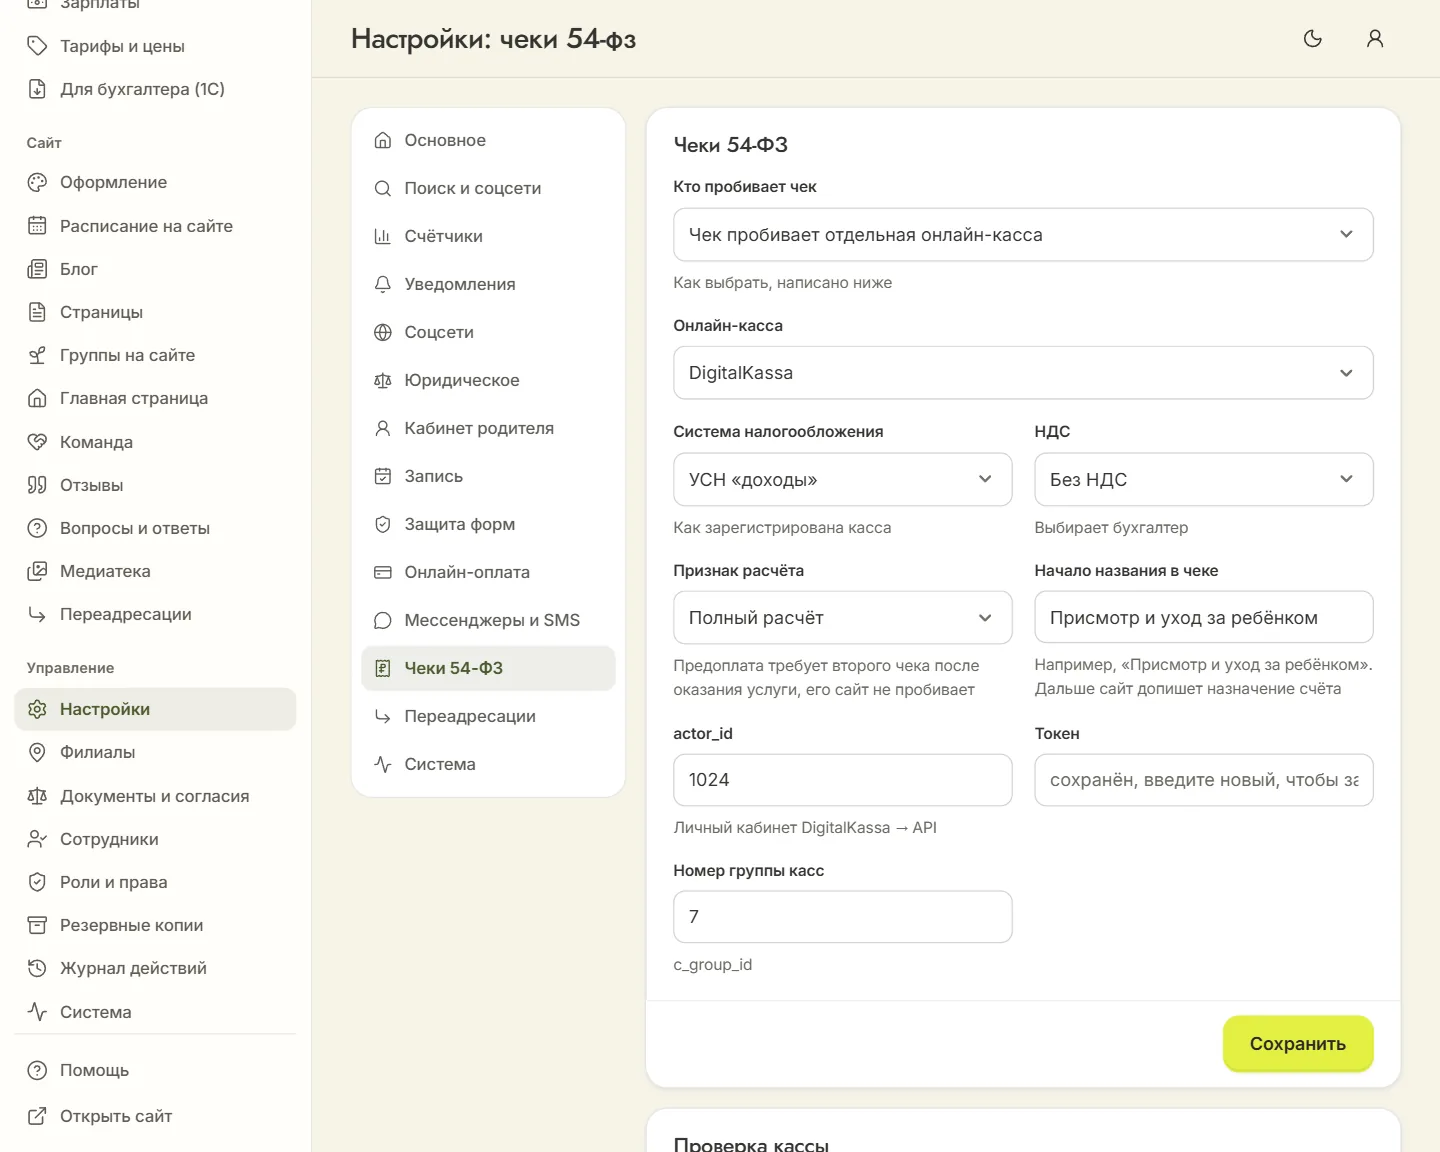Click the Сохранить button
1440x1152 pixels.
(1298, 1044)
